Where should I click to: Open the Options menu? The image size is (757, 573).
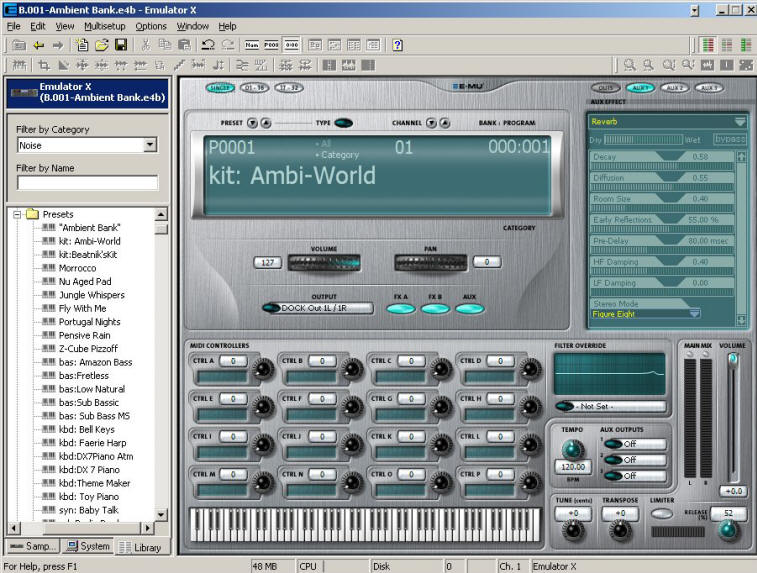151,26
